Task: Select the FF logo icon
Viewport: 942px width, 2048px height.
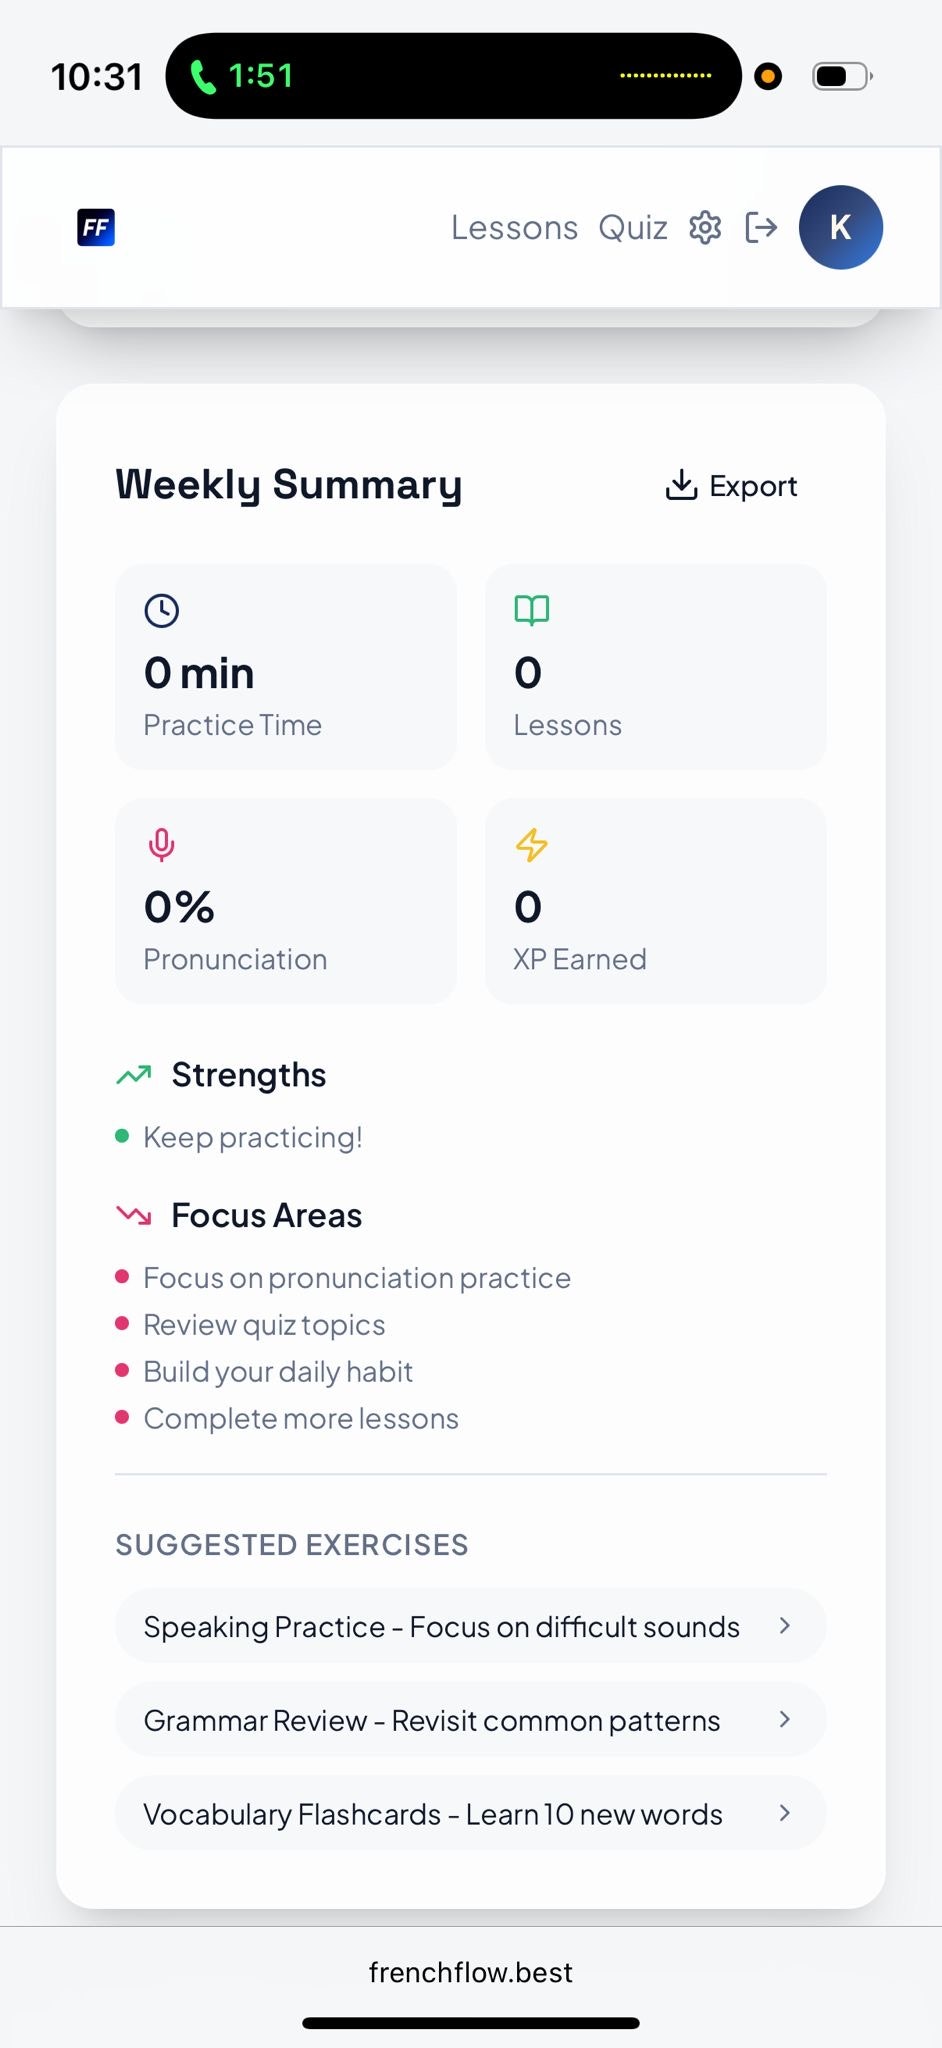Action: coord(95,227)
